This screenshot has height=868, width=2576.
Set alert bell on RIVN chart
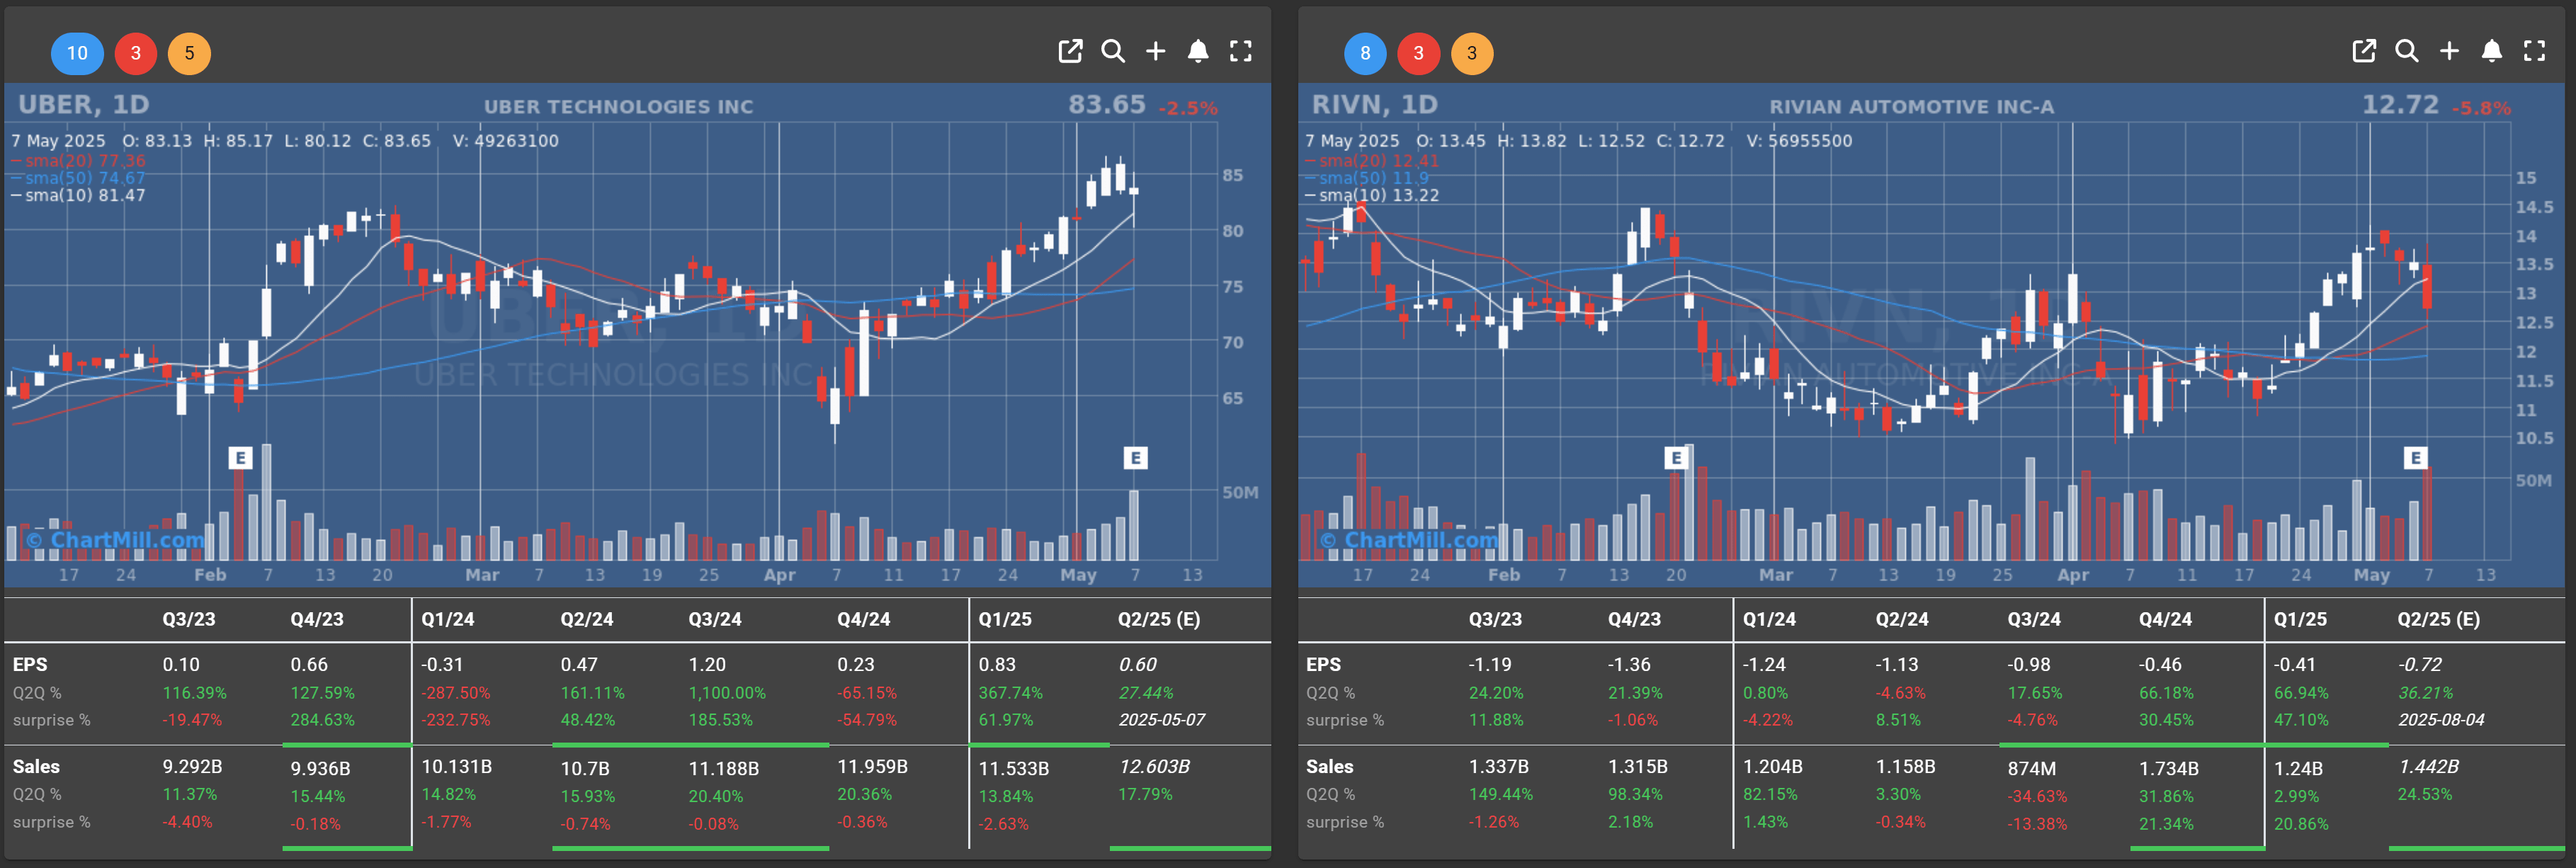click(2492, 51)
